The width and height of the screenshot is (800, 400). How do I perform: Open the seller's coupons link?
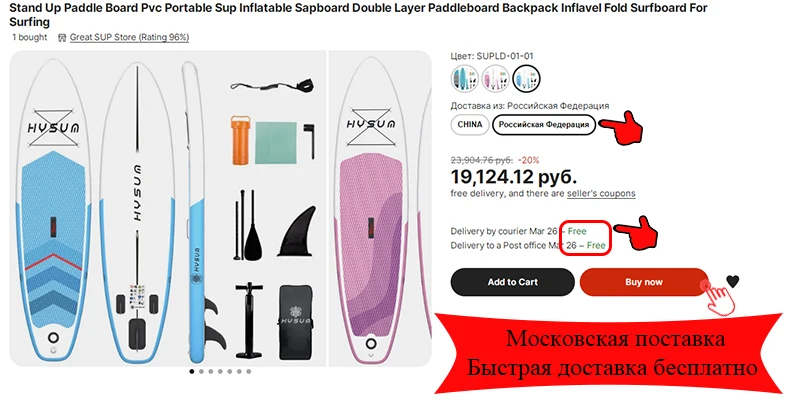point(601,194)
